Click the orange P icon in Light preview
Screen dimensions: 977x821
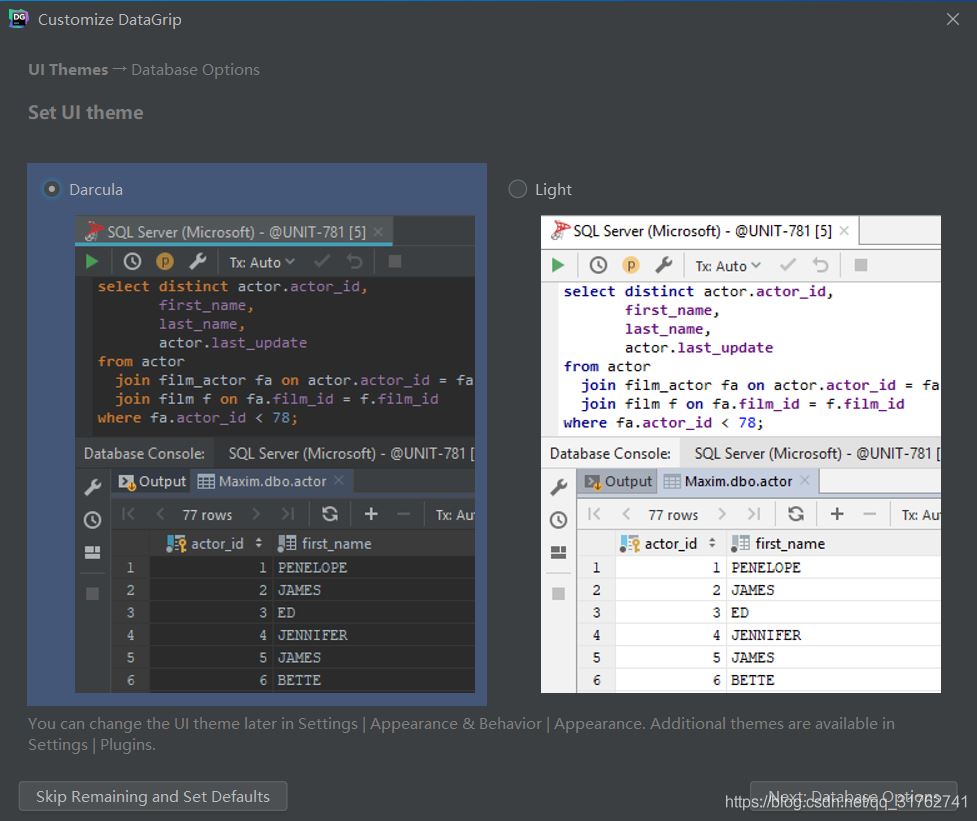tap(631, 265)
